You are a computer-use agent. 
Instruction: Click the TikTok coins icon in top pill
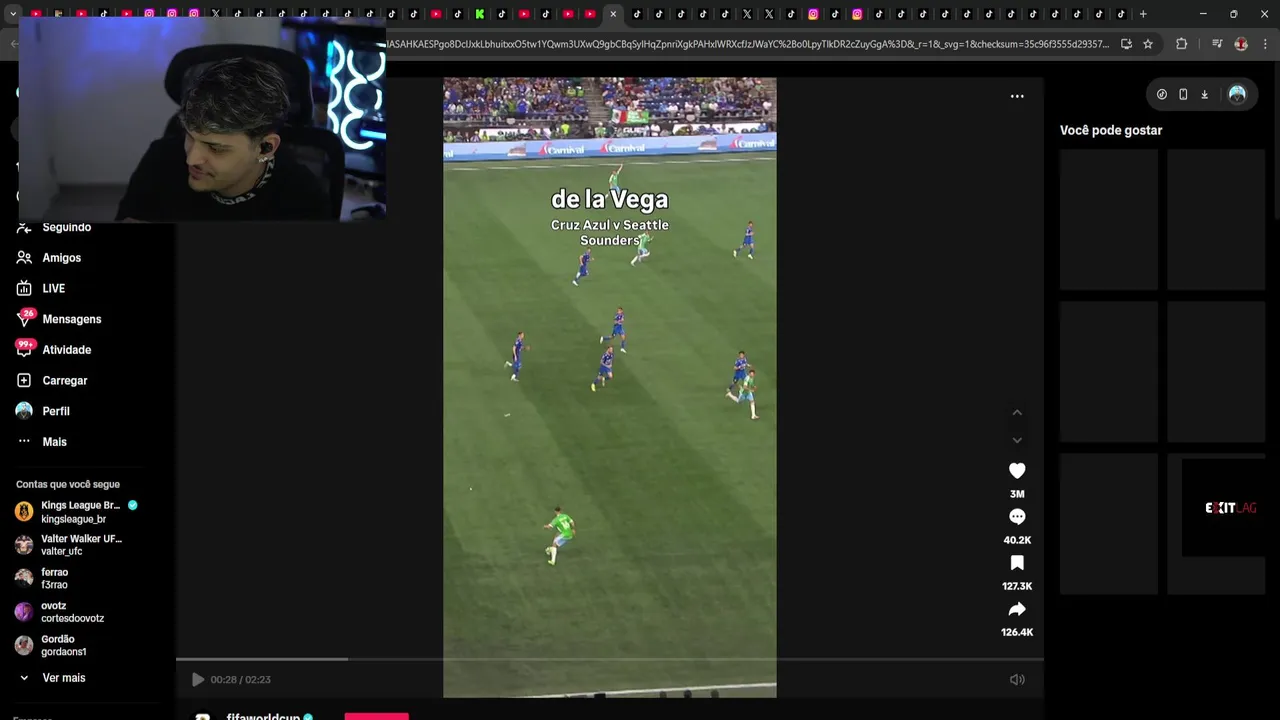[x=1162, y=94]
